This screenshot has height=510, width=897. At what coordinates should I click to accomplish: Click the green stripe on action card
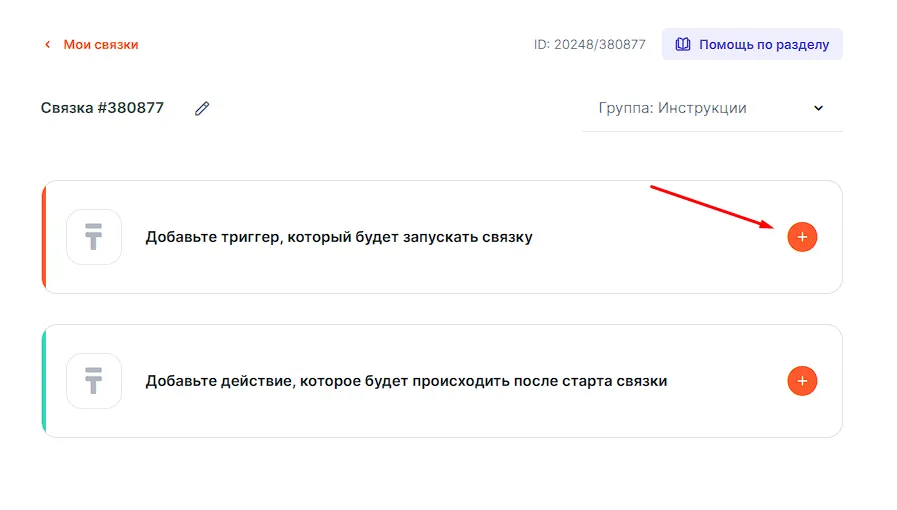44,381
